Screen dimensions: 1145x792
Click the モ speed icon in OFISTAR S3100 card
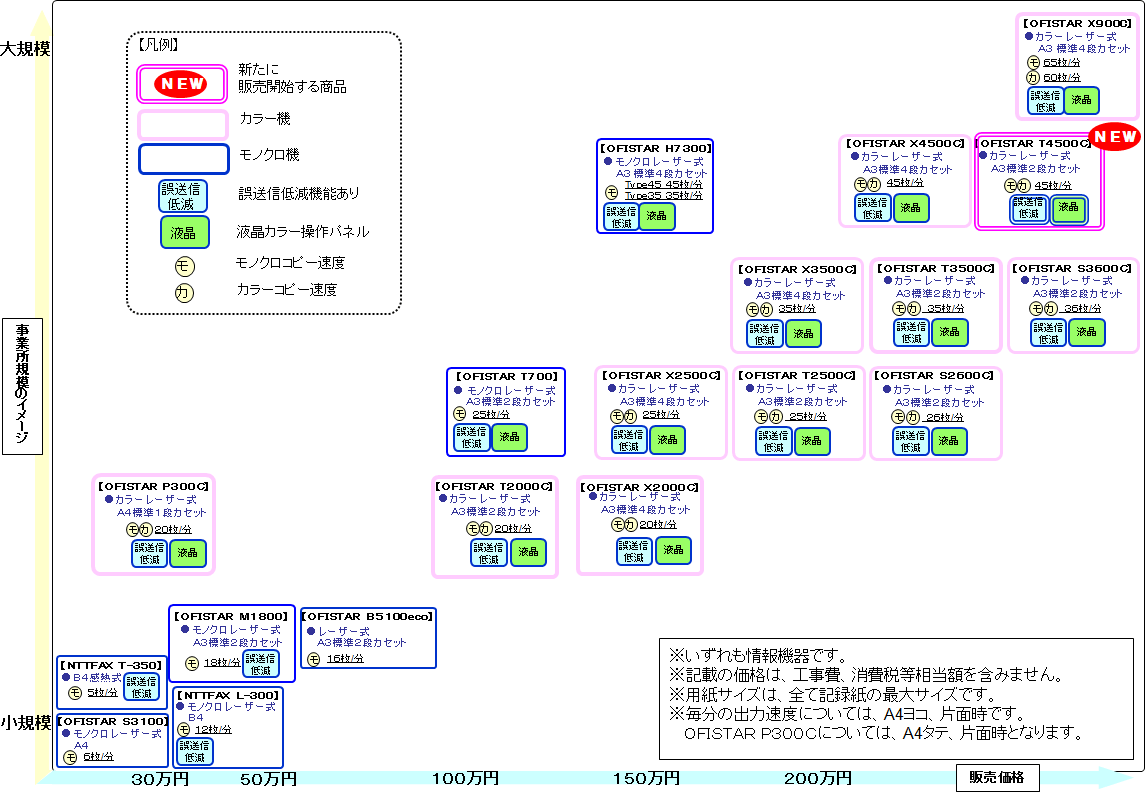[70, 758]
